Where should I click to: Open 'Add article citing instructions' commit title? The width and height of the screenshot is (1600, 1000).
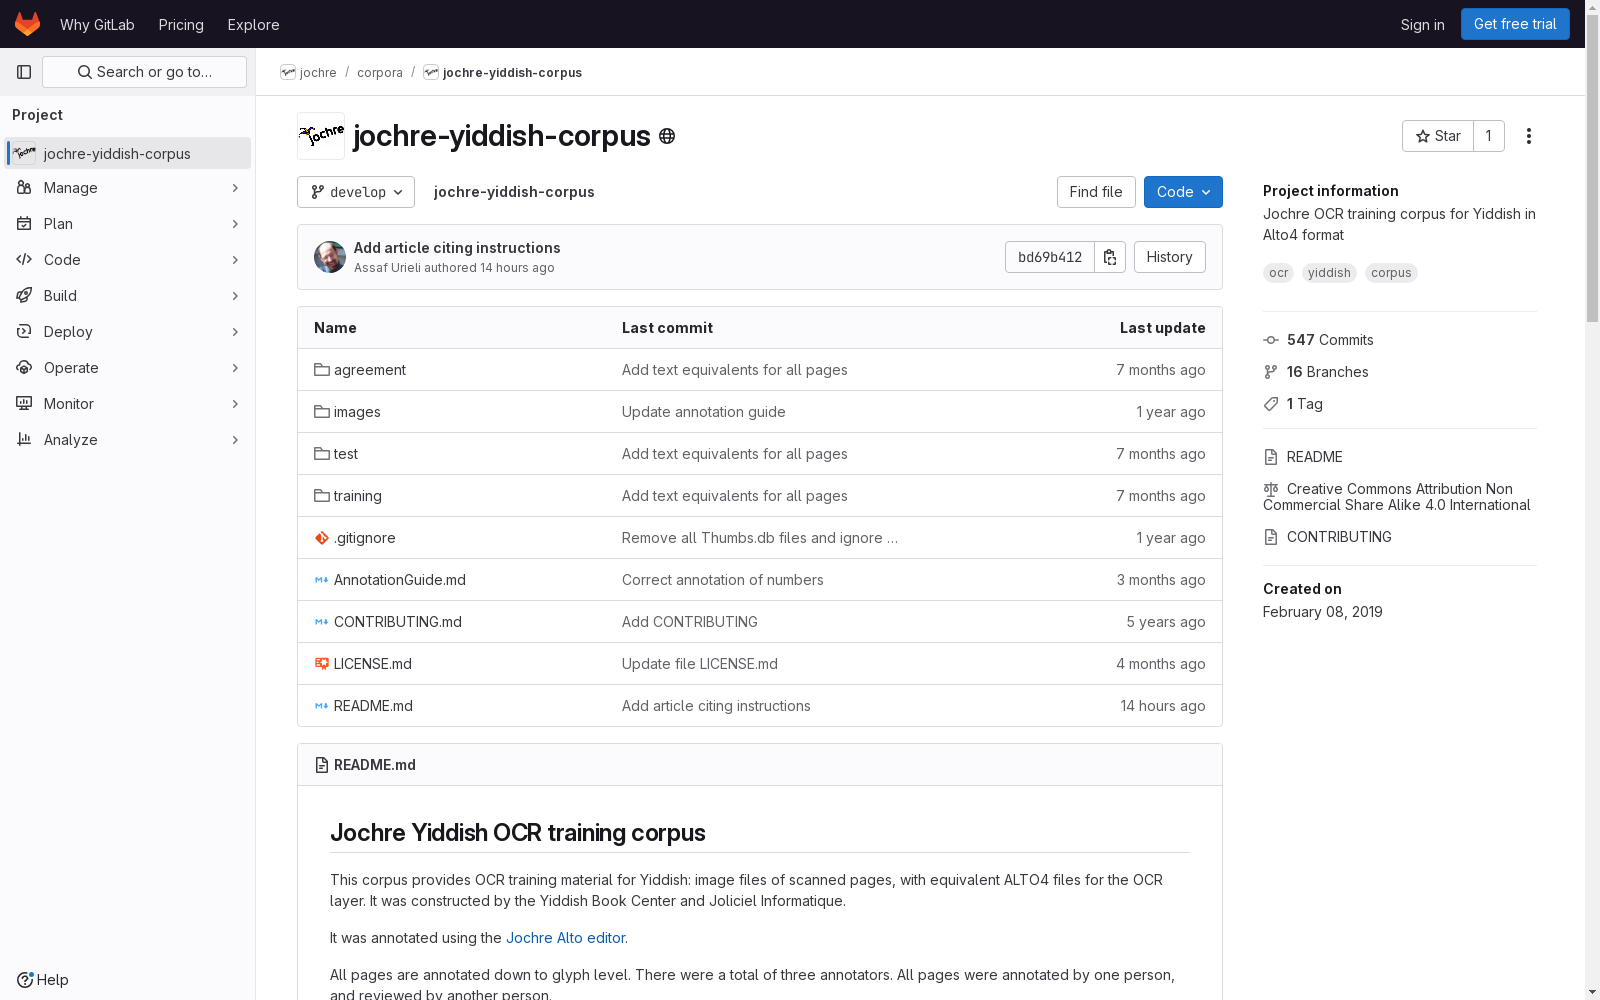tap(457, 248)
